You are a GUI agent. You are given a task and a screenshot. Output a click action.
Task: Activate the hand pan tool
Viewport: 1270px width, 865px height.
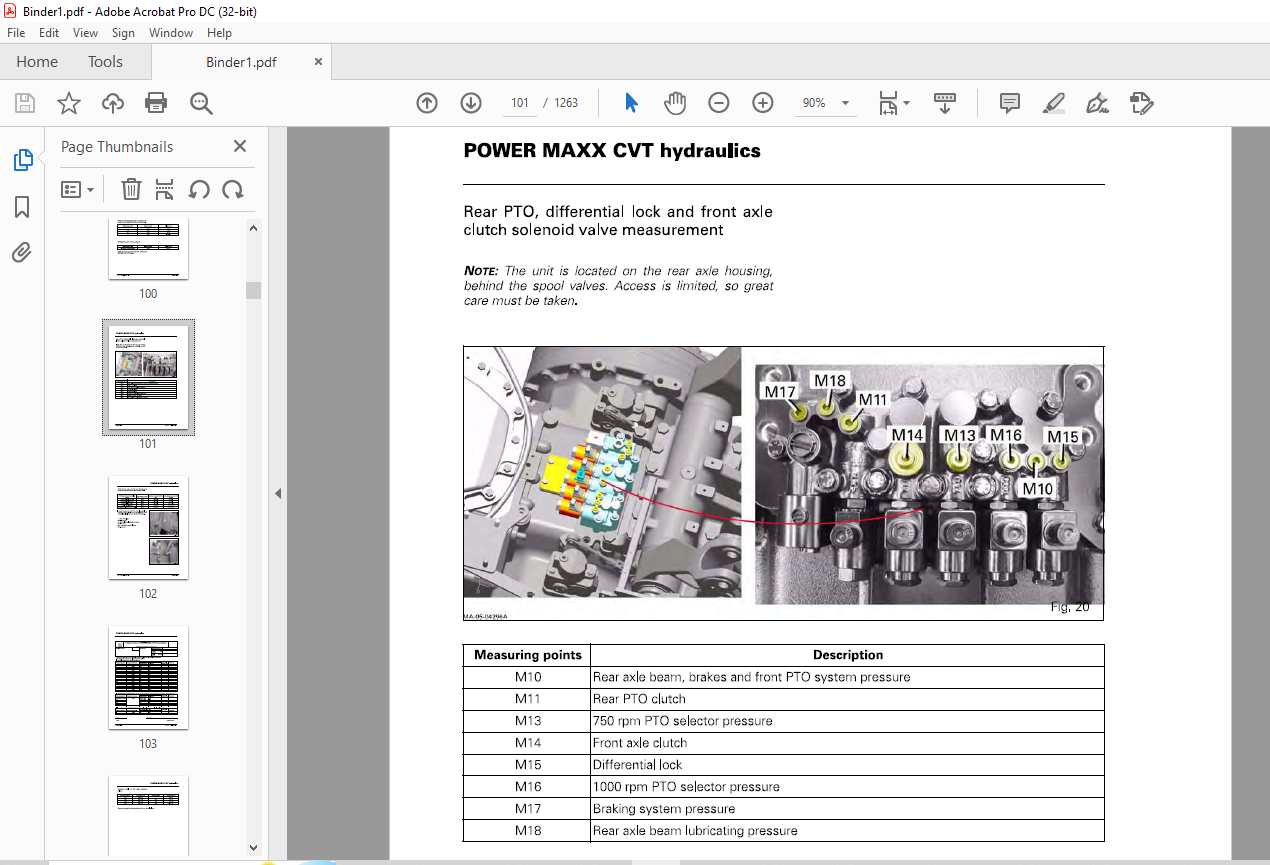click(x=676, y=103)
